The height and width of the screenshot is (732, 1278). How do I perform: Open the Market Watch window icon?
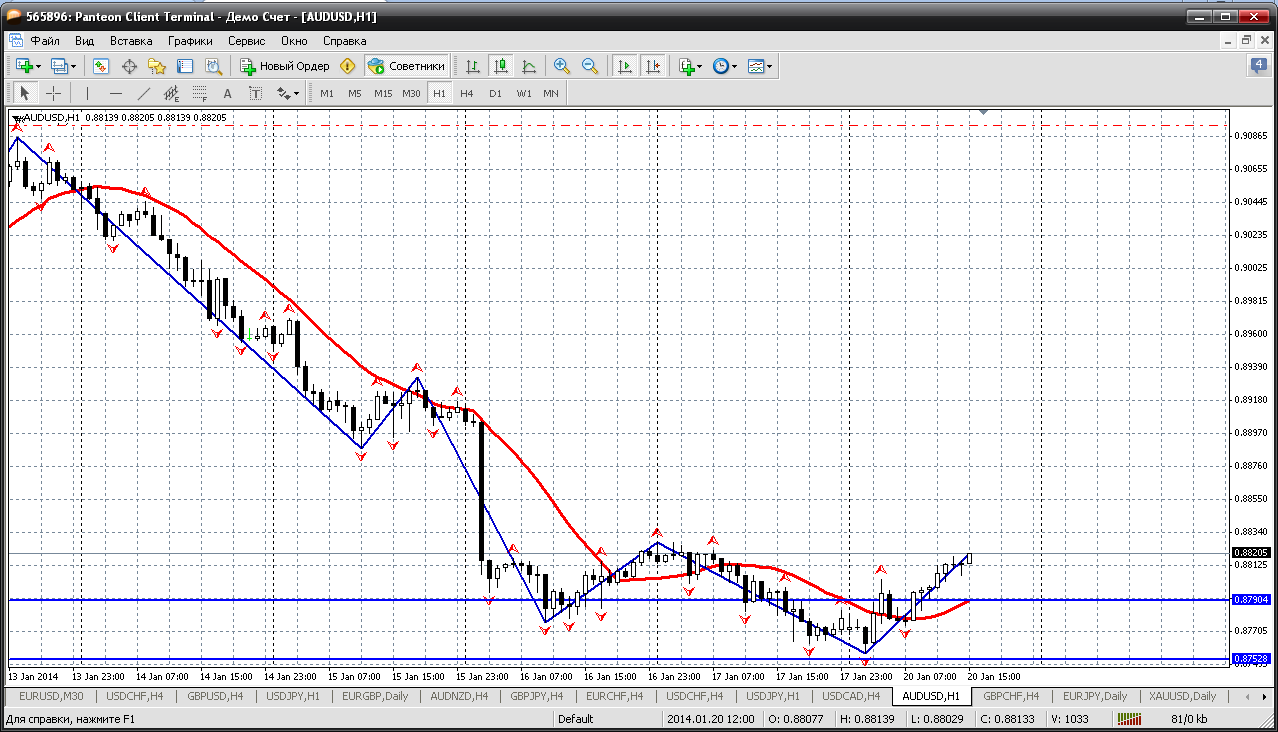click(x=101, y=66)
